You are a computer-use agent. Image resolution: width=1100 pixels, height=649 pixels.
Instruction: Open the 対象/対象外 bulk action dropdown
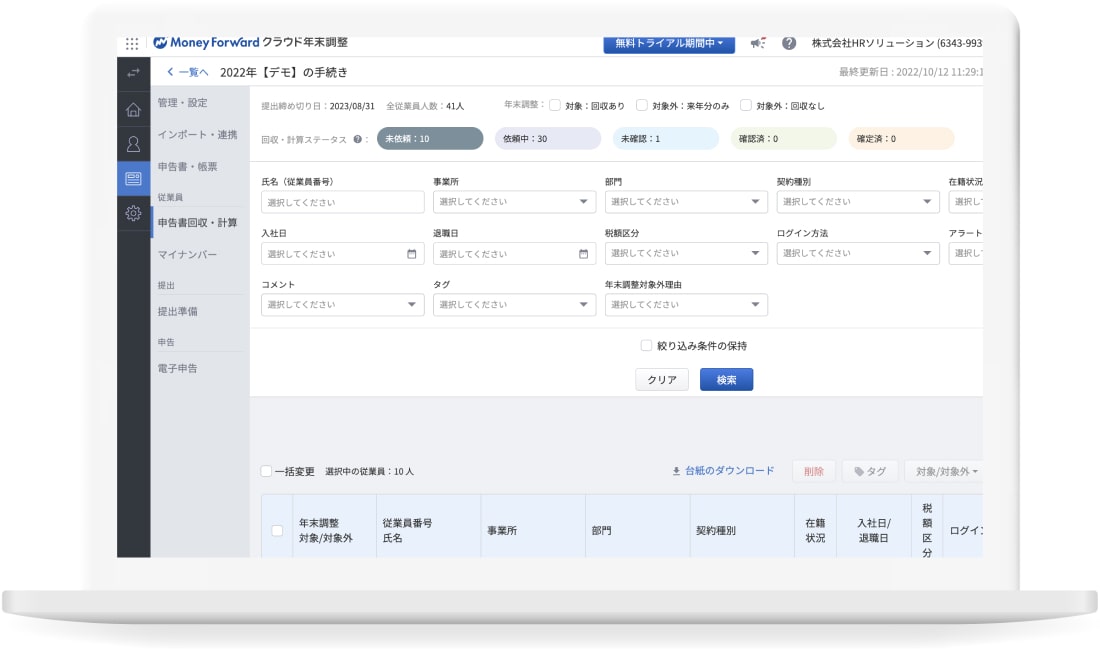945,471
